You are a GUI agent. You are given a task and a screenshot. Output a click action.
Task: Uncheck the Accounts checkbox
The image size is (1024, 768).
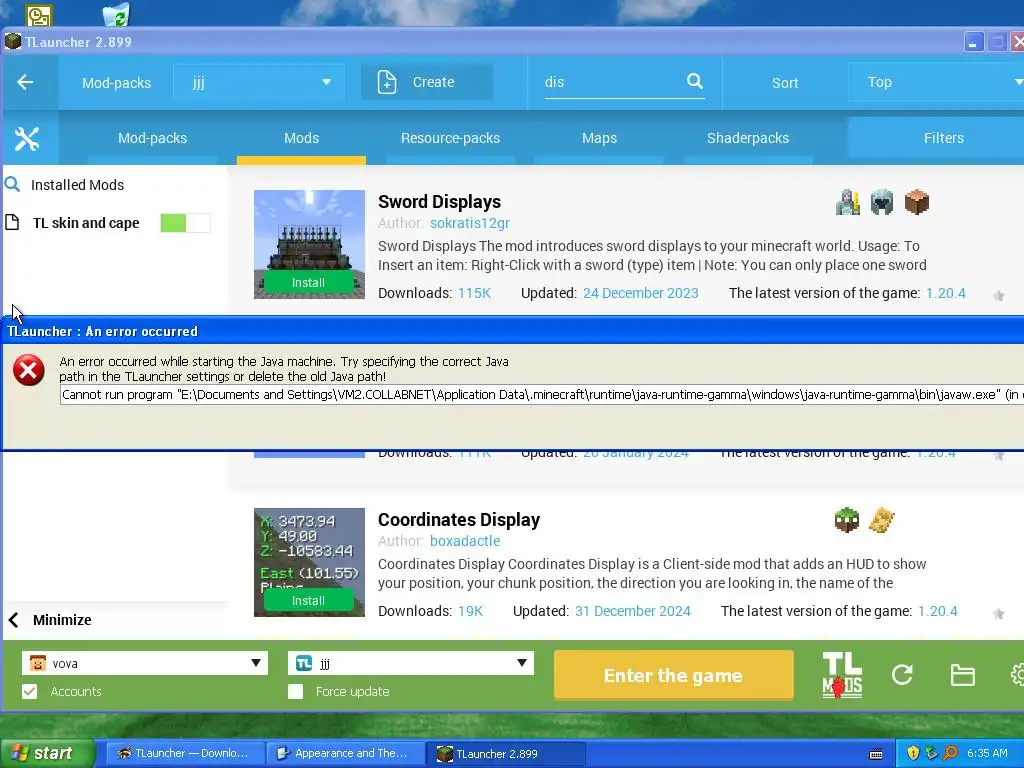tap(29, 692)
